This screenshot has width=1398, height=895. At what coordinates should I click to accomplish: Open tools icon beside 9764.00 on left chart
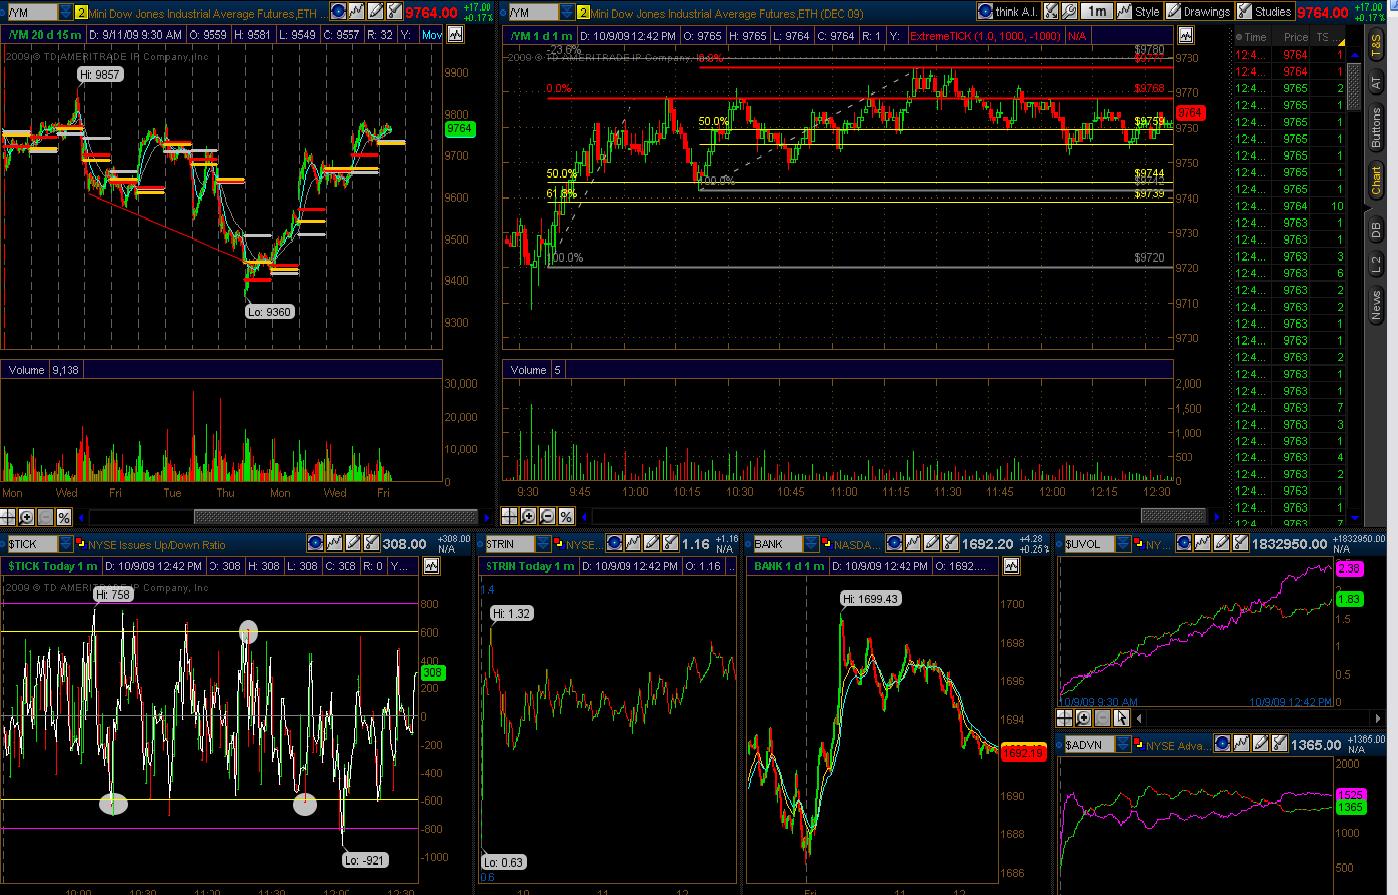394,12
